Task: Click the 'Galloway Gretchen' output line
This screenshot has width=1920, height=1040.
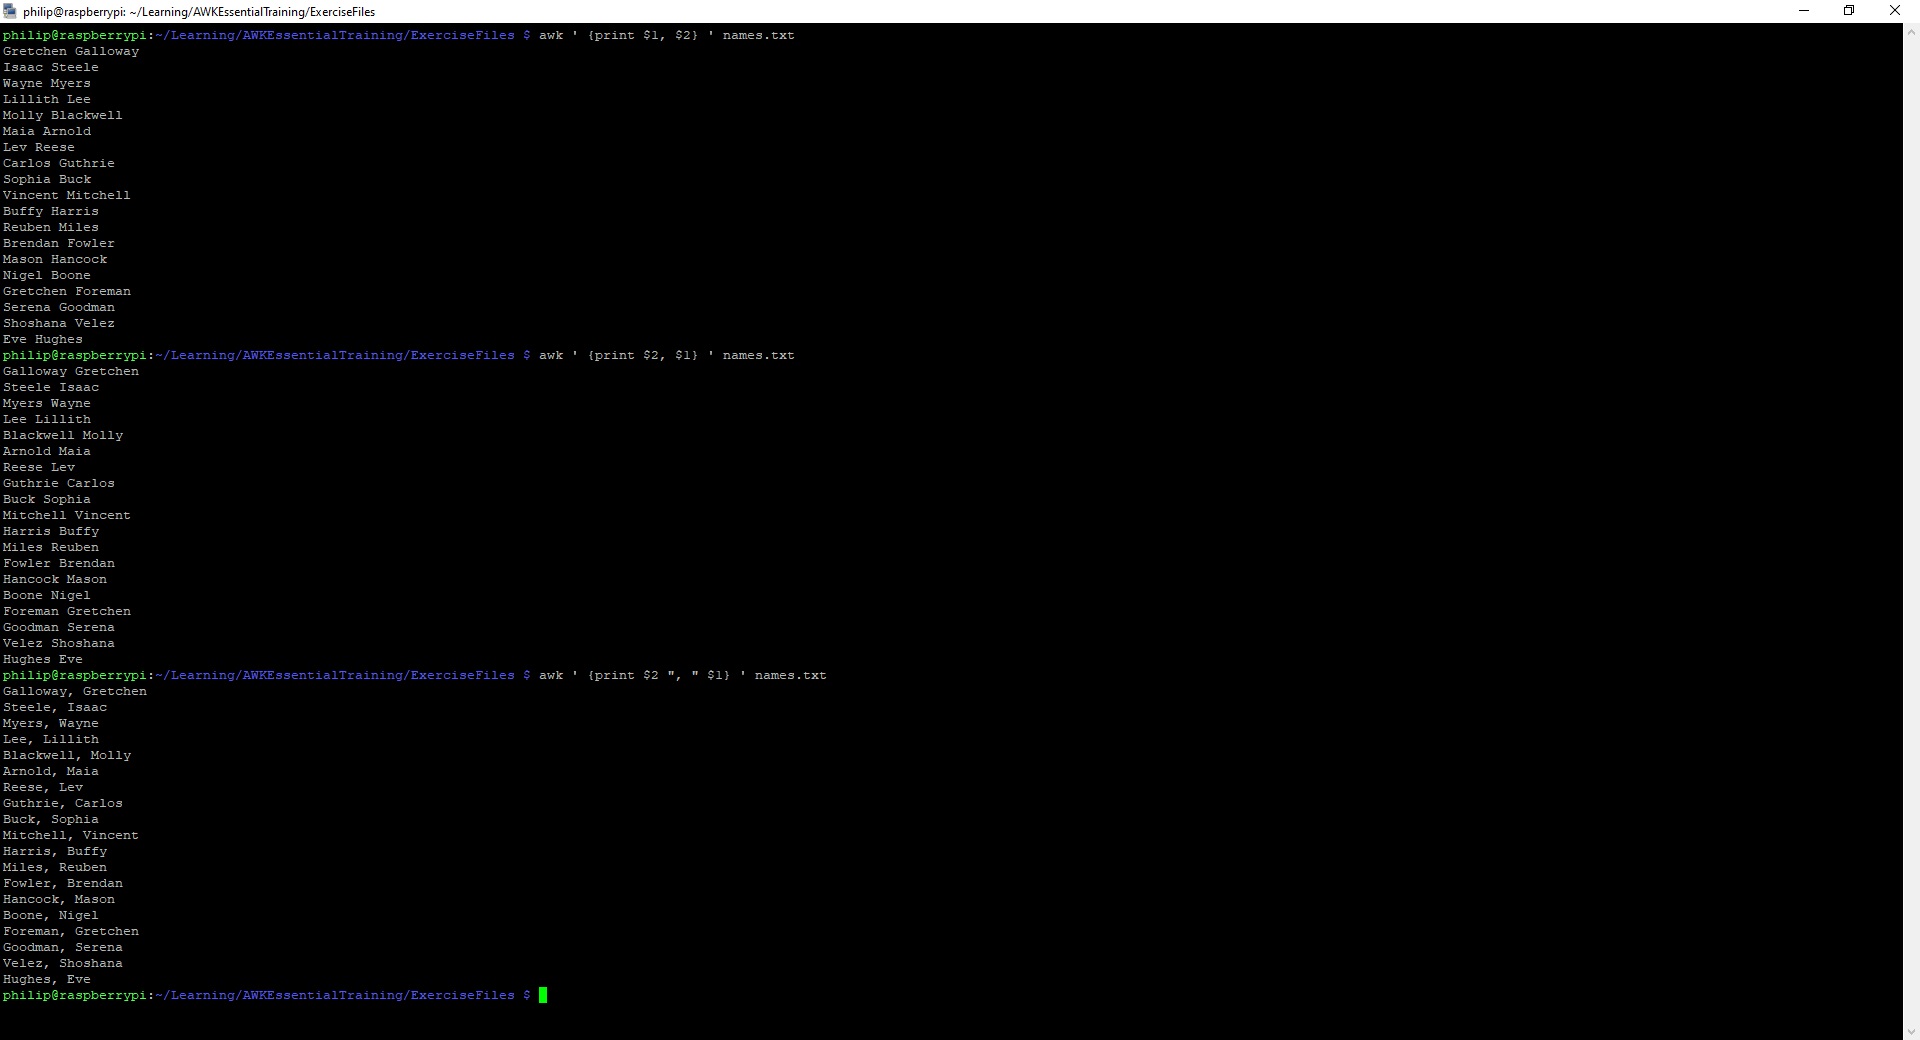Action: point(71,371)
